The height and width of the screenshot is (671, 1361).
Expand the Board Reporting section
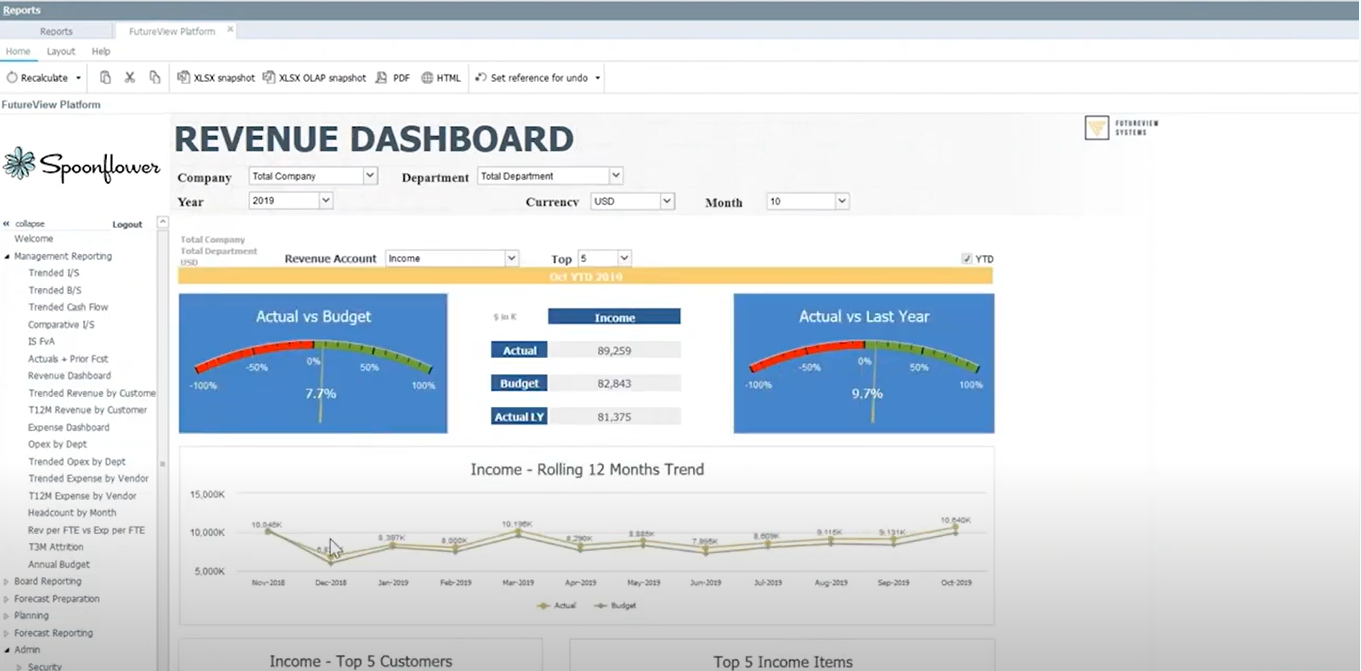coord(7,581)
